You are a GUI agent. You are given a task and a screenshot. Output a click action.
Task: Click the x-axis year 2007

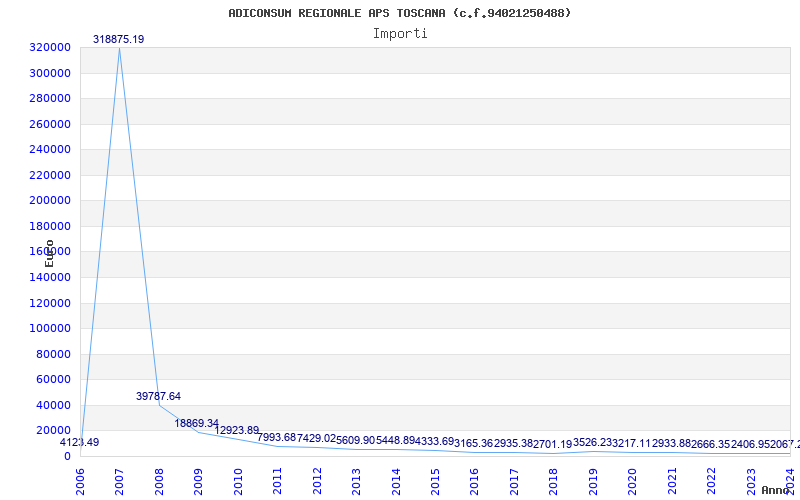click(x=119, y=482)
